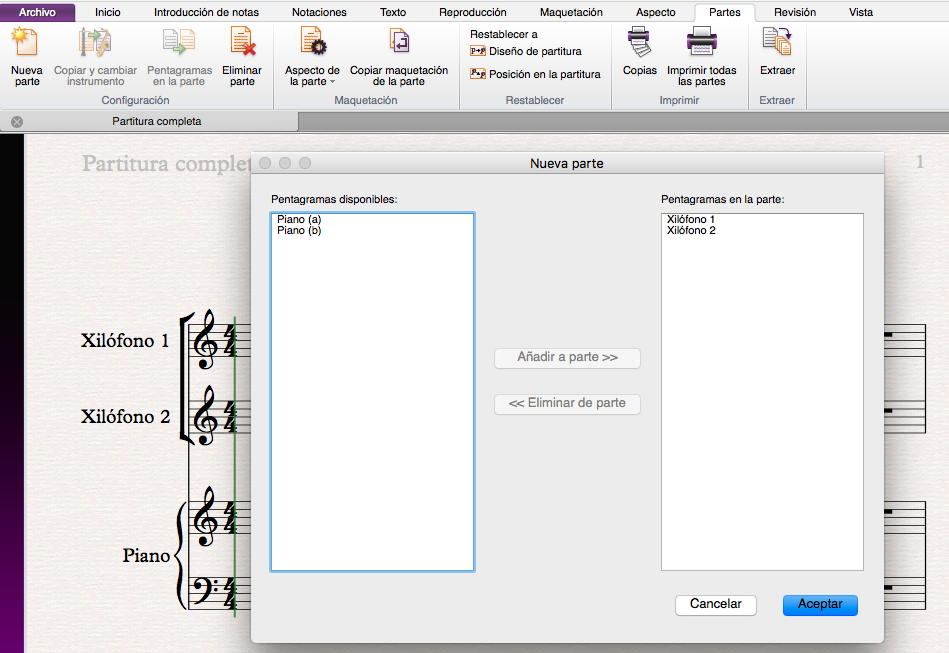
Task: Open the Archivo tab
Action: [x=37, y=12]
